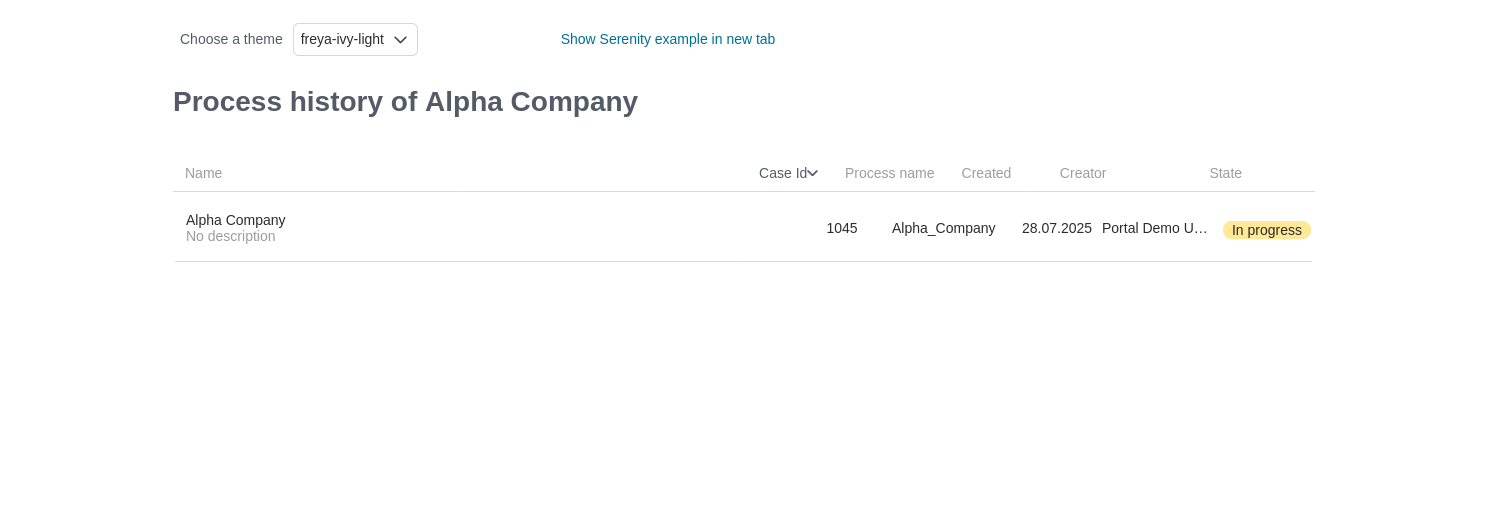Sort by the Created column header
The width and height of the screenshot is (1500, 514).
point(986,173)
